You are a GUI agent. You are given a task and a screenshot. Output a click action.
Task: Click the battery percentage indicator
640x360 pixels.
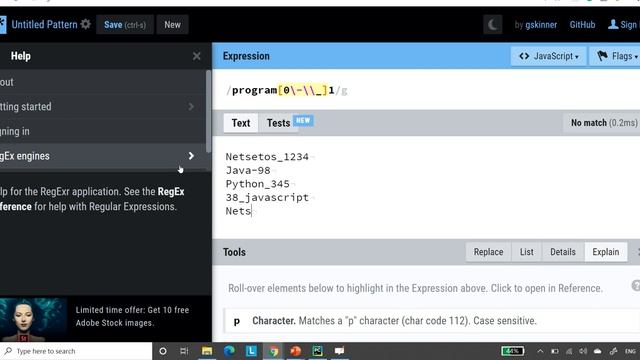(512, 351)
